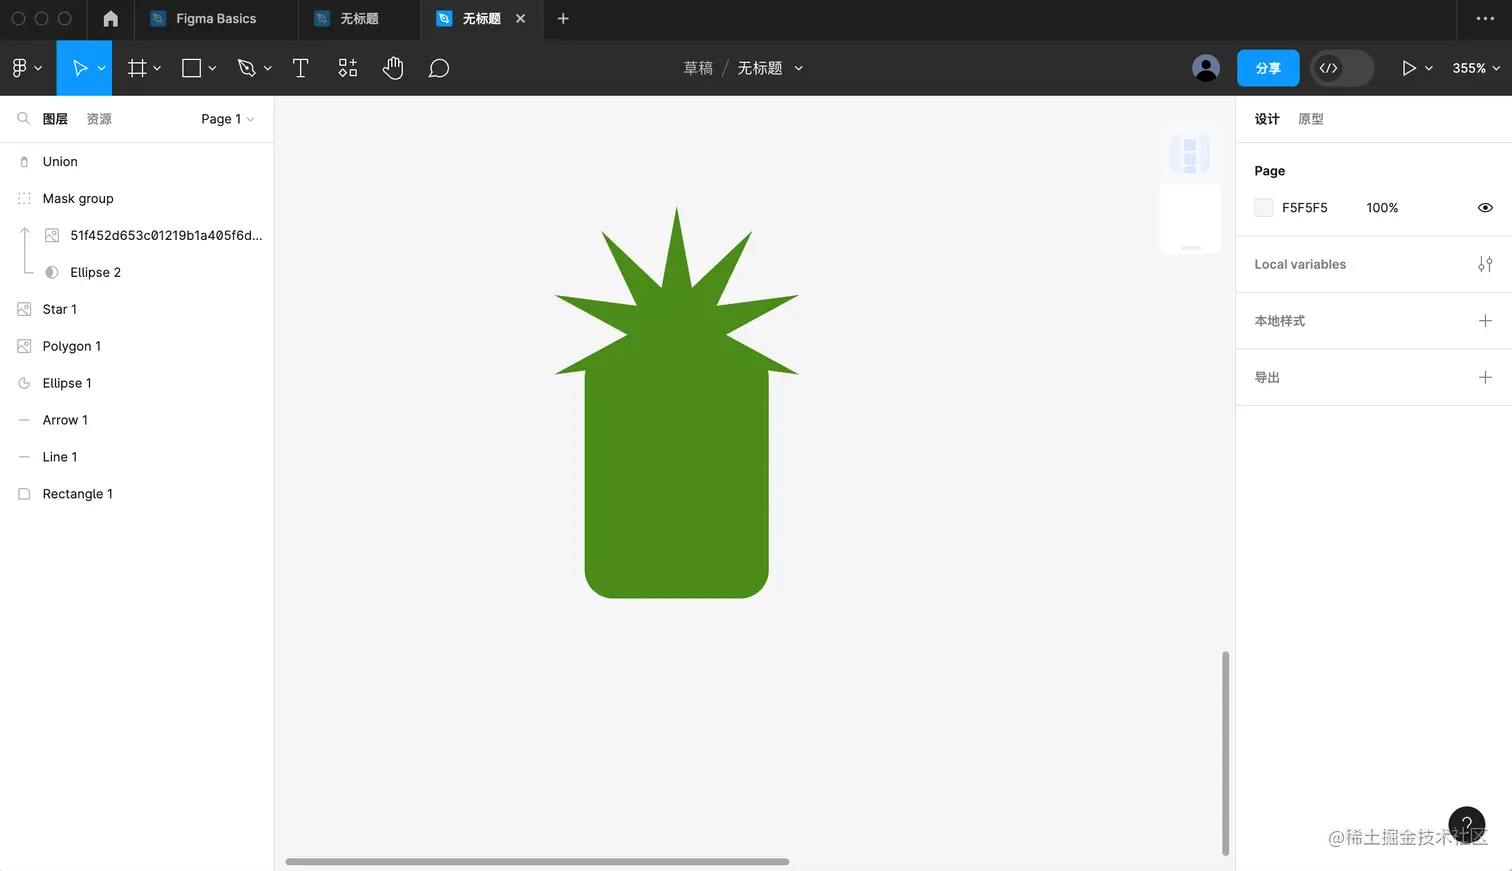This screenshot has height=871, width=1512.
Task: Click the Rectangle 1 layer icon
Action: point(24,494)
